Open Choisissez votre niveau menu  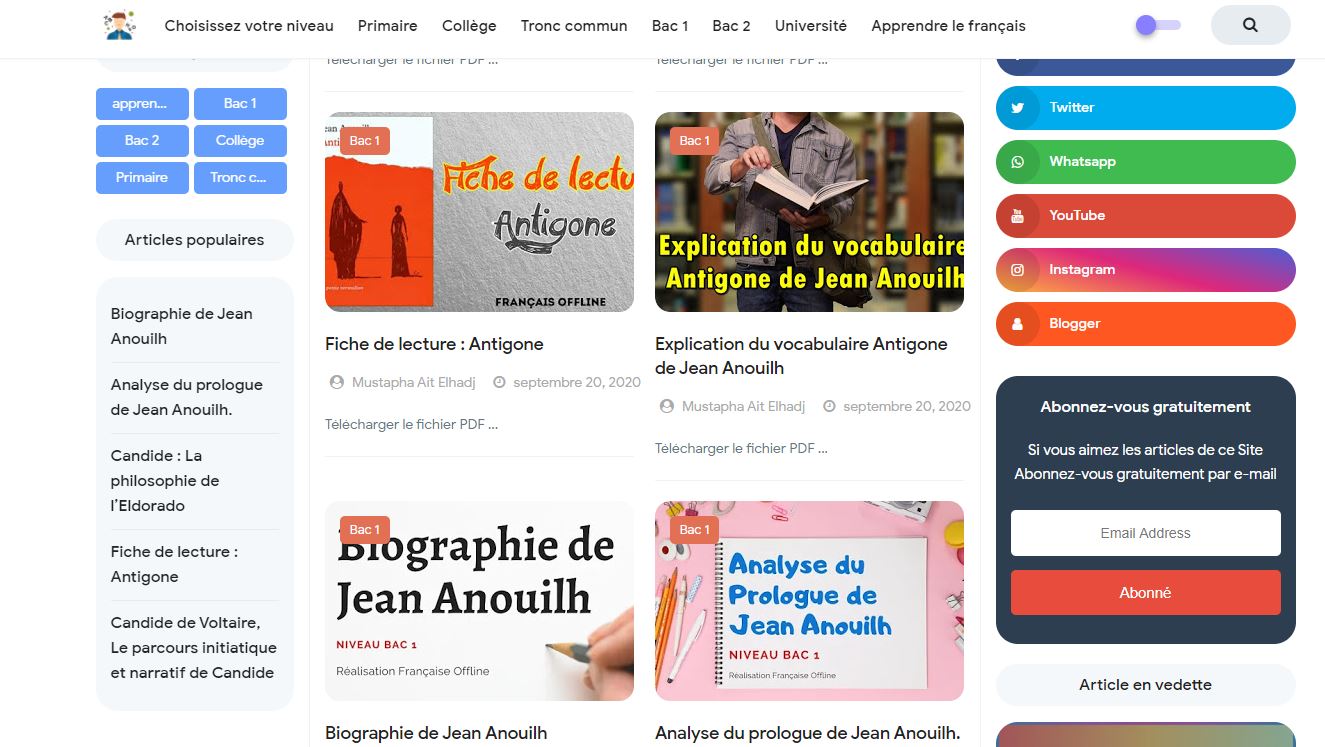[x=249, y=26]
